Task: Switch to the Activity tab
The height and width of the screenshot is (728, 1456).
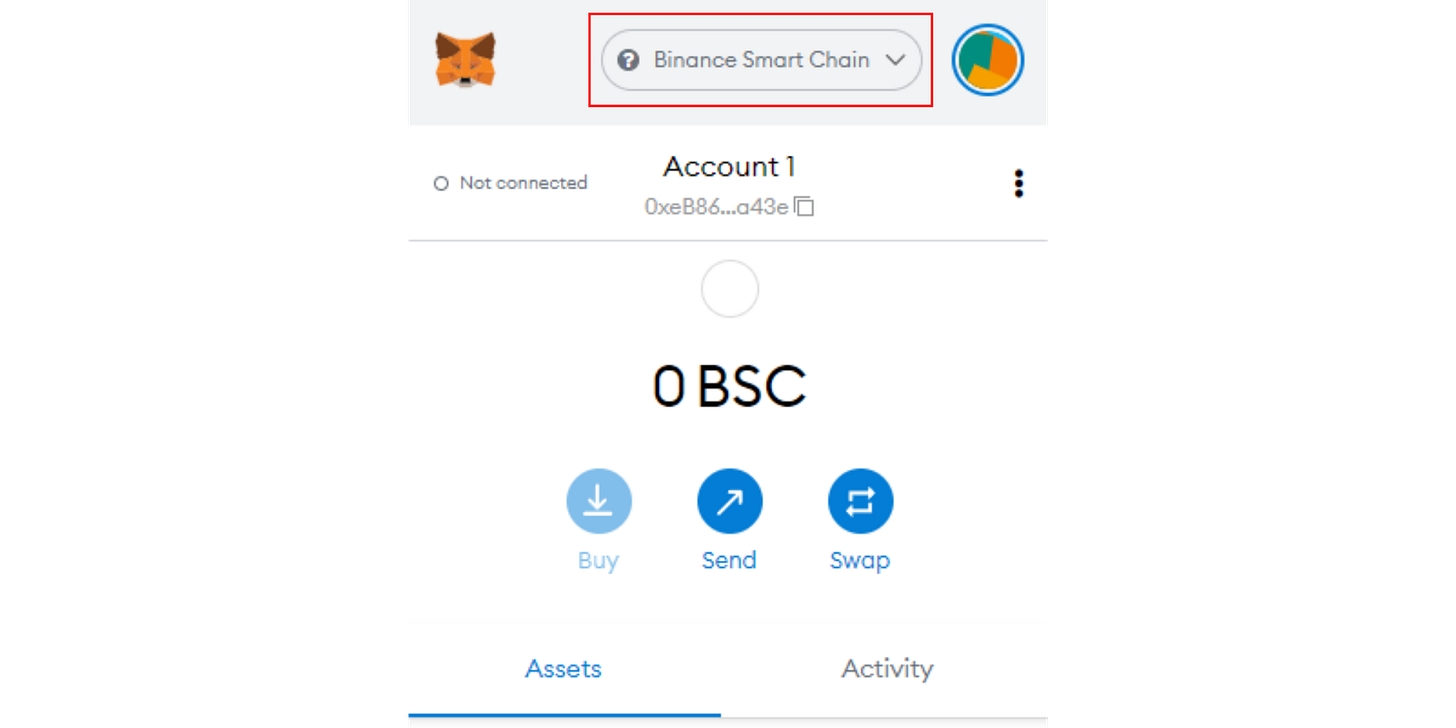Action: click(887, 669)
